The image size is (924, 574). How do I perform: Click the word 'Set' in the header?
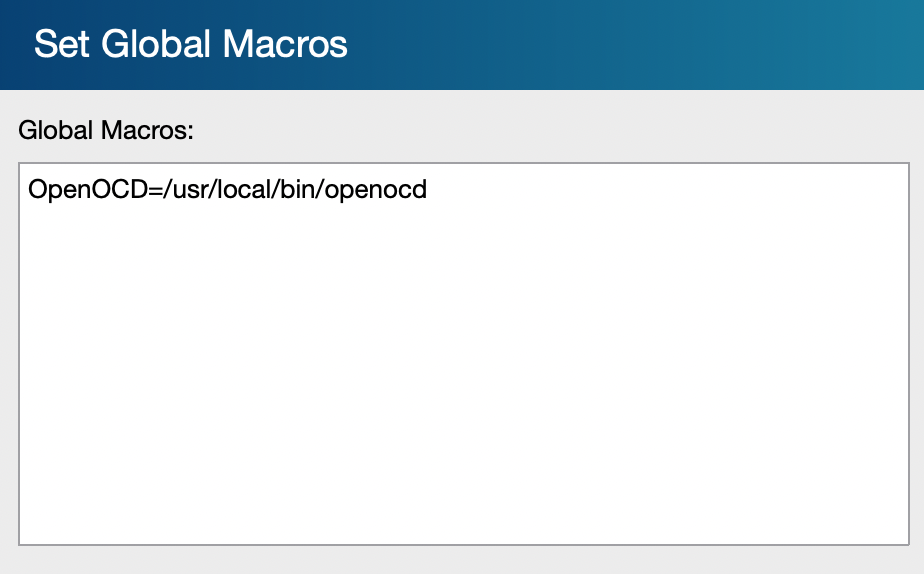[x=61, y=44]
